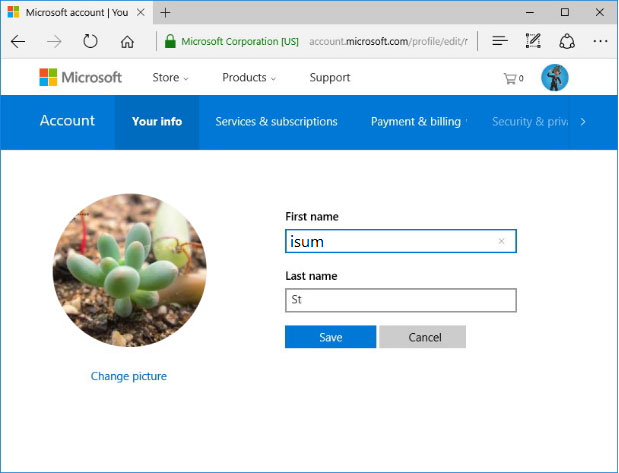This screenshot has width=619, height=473.
Task: Maximize the browser window
Action: pyautogui.click(x=565, y=13)
